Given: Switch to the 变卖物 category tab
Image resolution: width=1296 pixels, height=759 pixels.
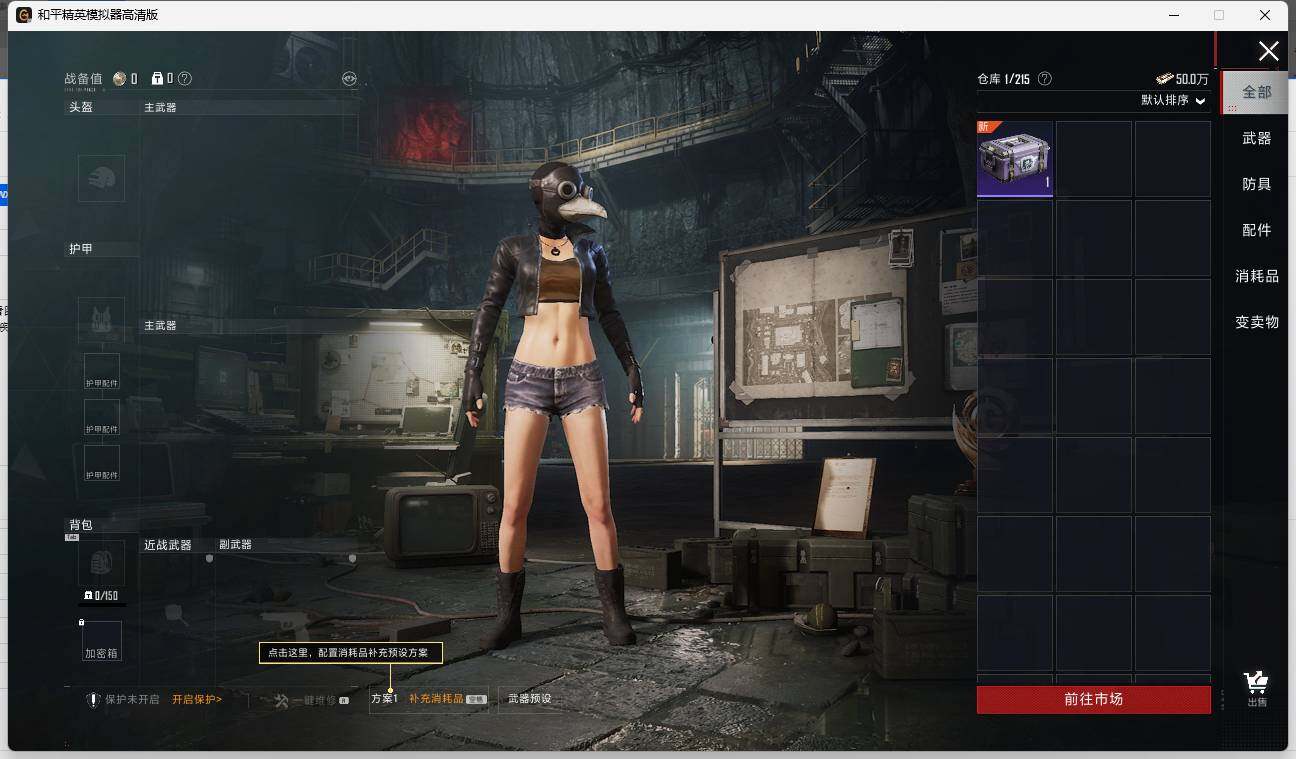Looking at the screenshot, I should (1257, 322).
